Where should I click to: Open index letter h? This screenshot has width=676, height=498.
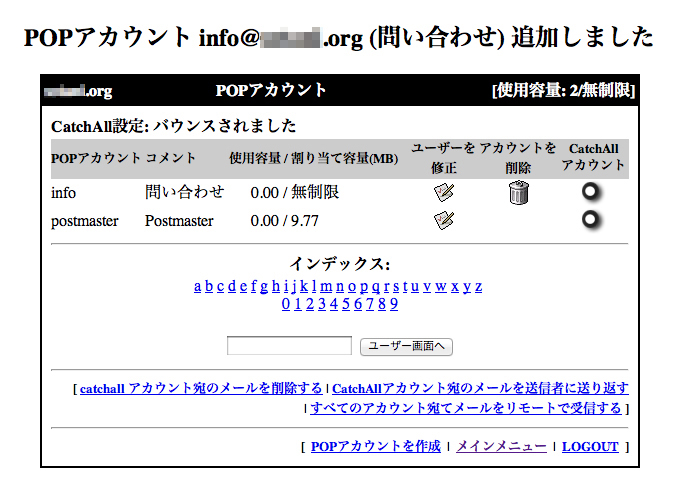tap(276, 286)
